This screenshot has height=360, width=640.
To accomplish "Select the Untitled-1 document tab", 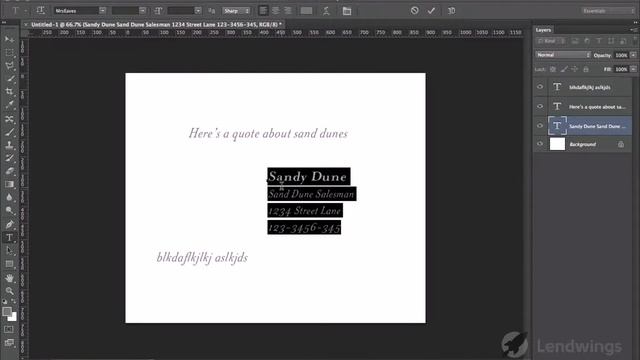I will pos(156,24).
